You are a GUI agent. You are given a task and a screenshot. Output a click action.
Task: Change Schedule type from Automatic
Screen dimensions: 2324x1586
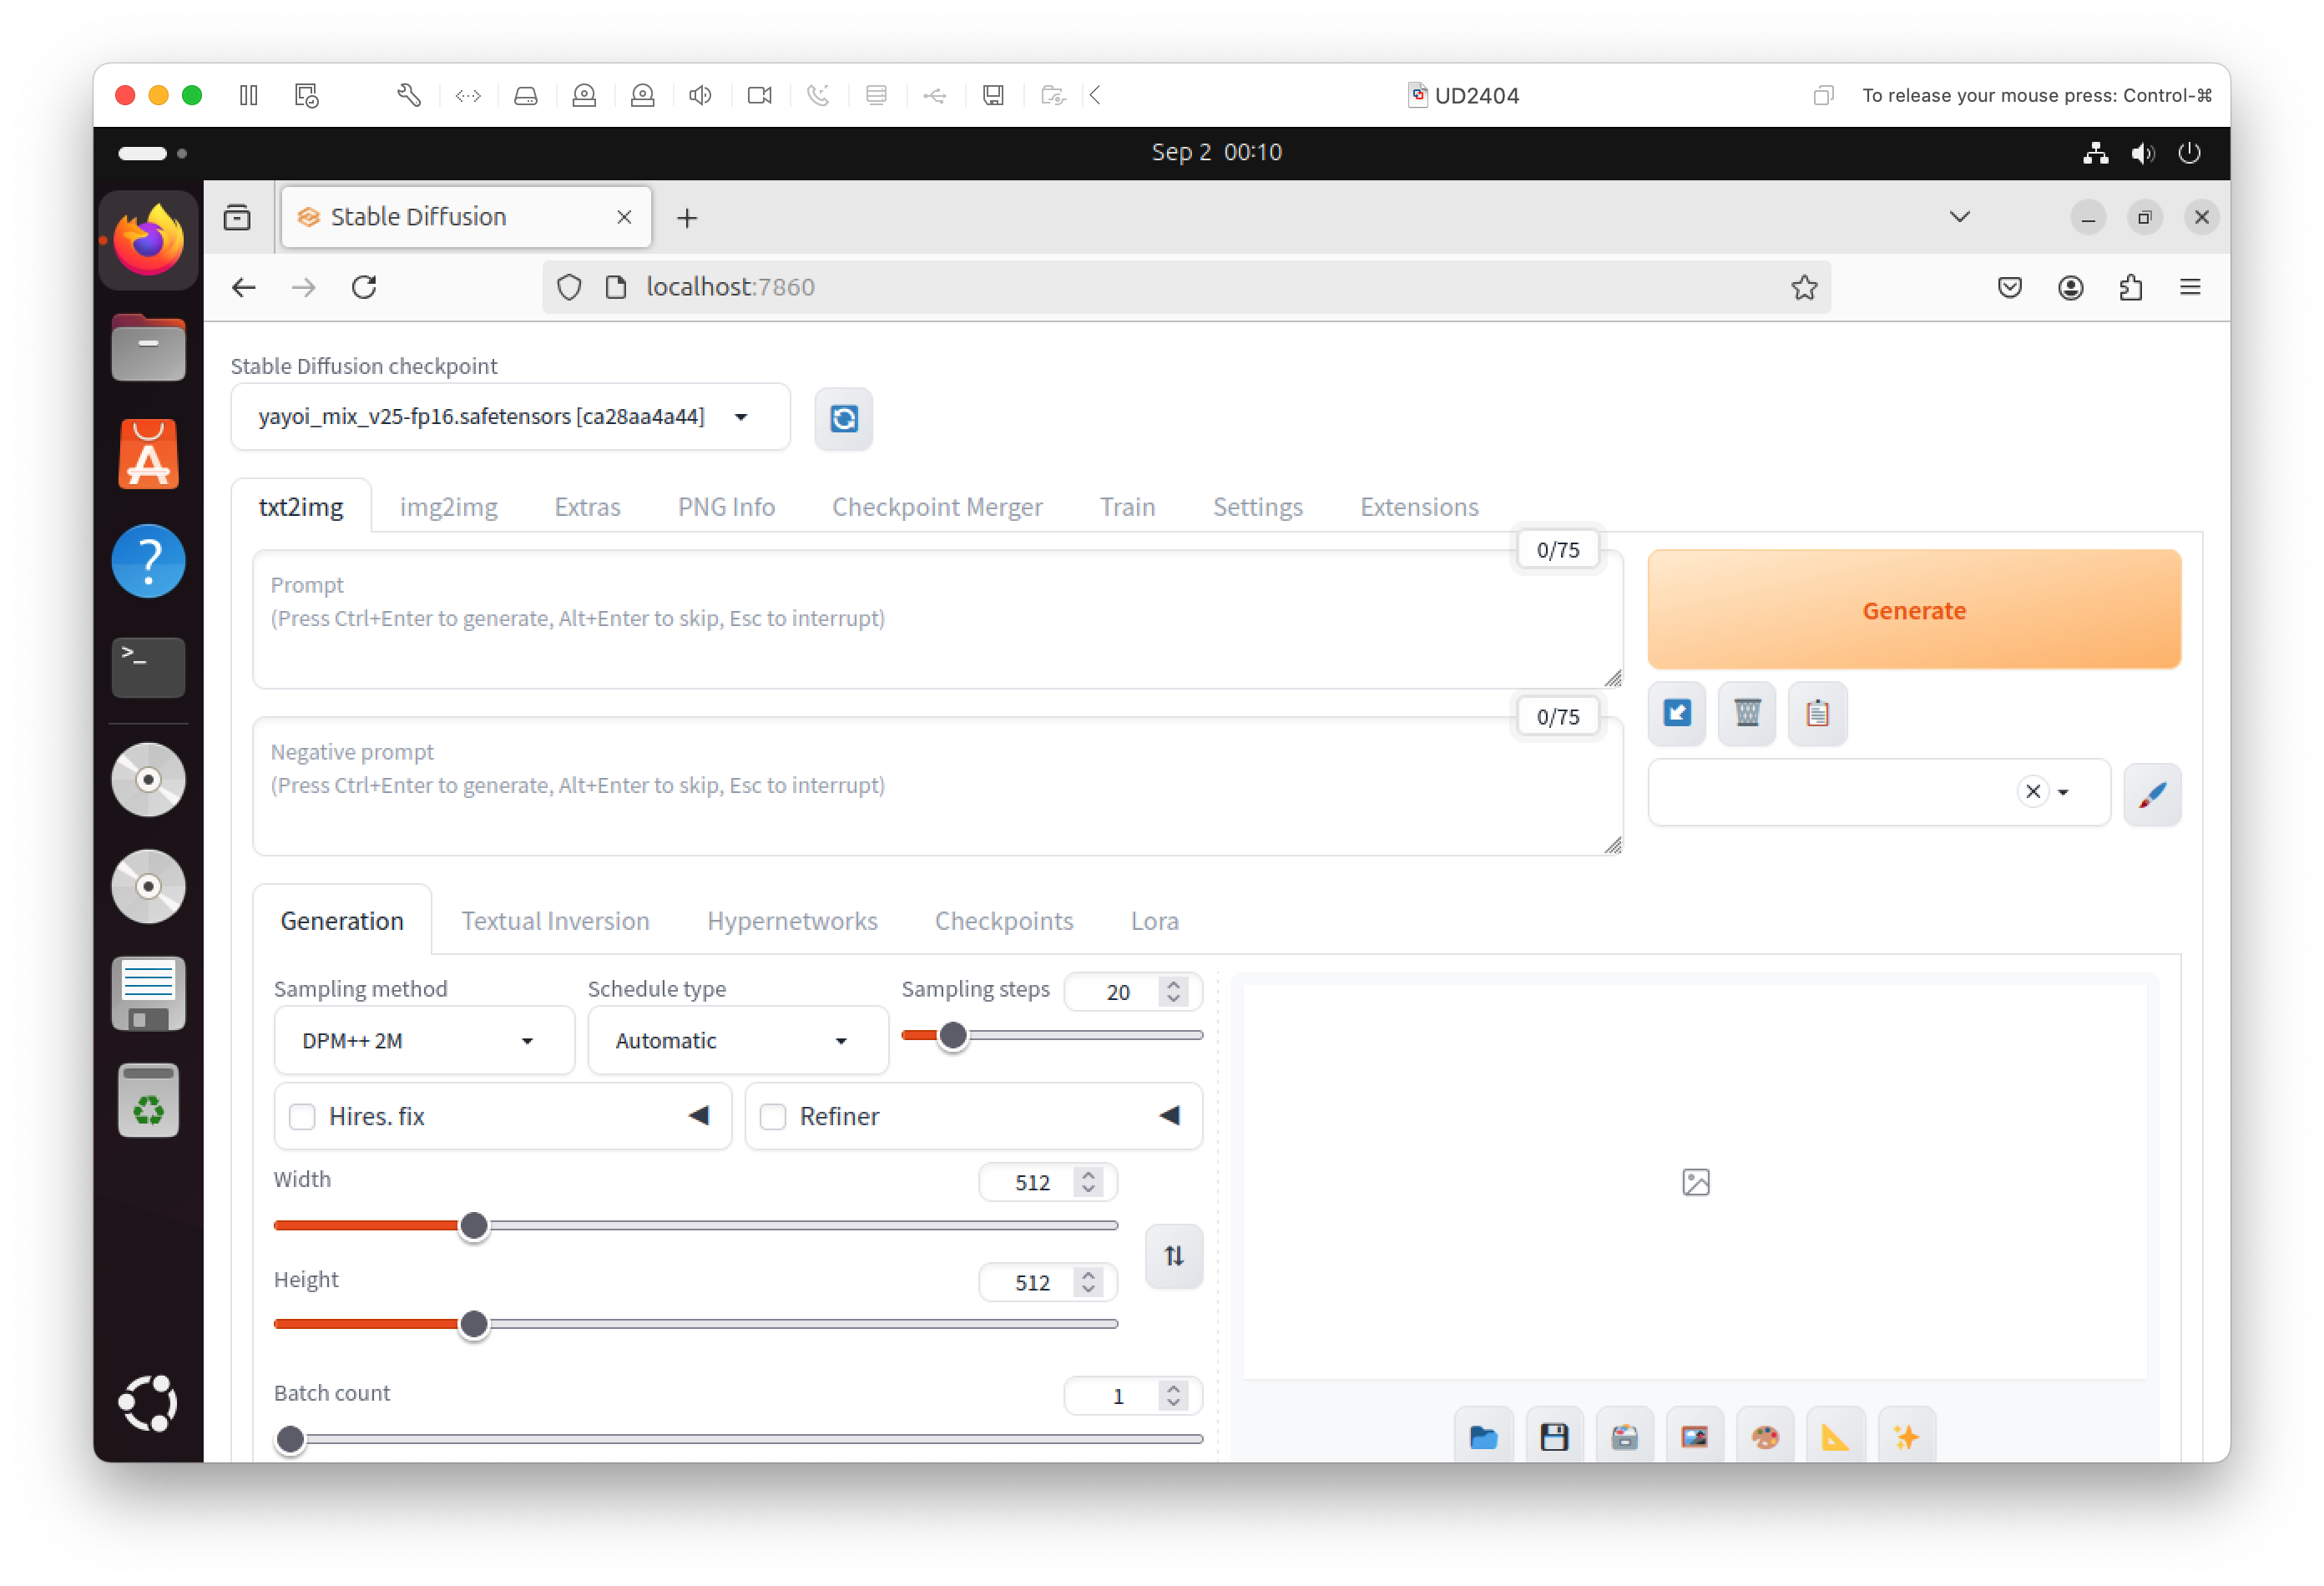(x=737, y=1040)
